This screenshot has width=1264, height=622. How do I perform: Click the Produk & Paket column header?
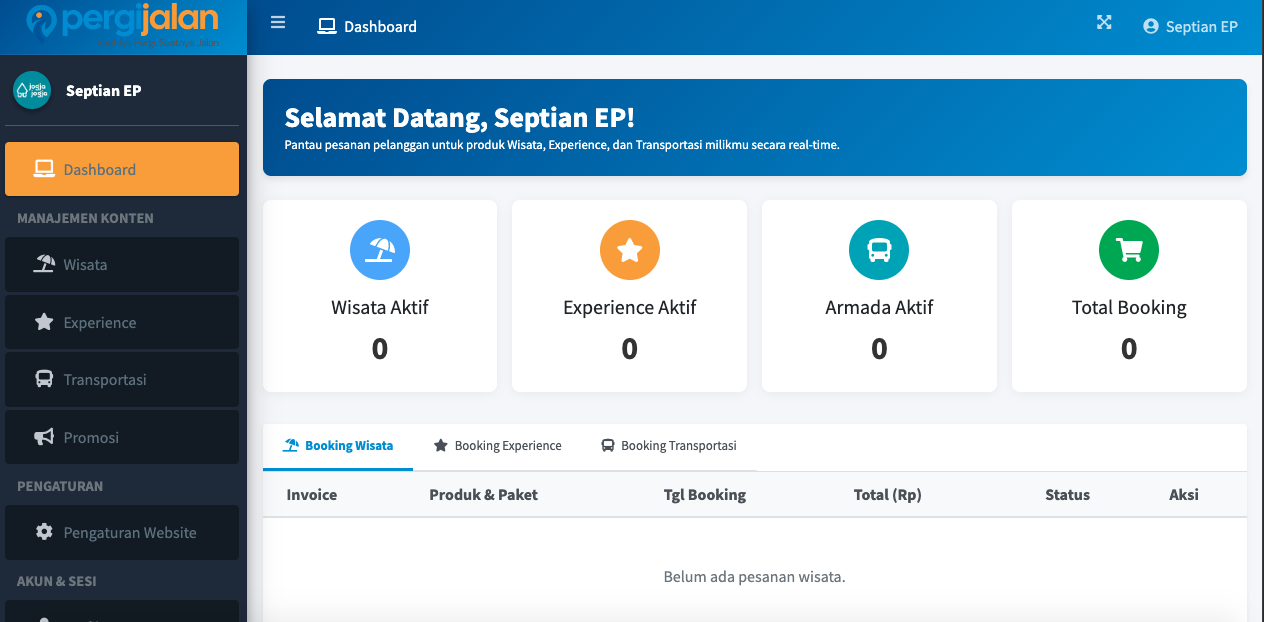tap(484, 495)
